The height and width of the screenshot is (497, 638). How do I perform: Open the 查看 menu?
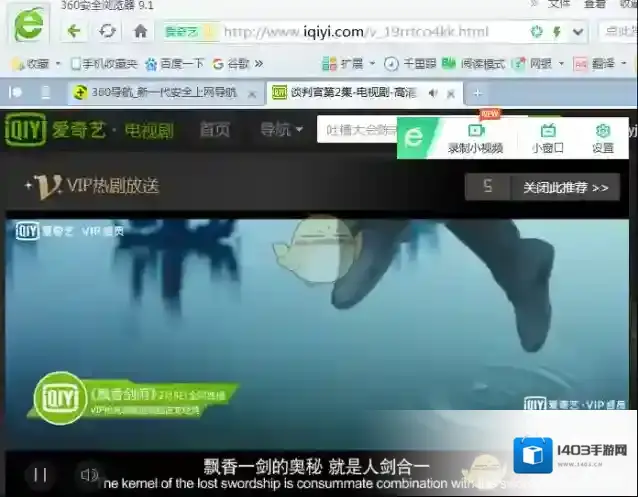[x=594, y=4]
